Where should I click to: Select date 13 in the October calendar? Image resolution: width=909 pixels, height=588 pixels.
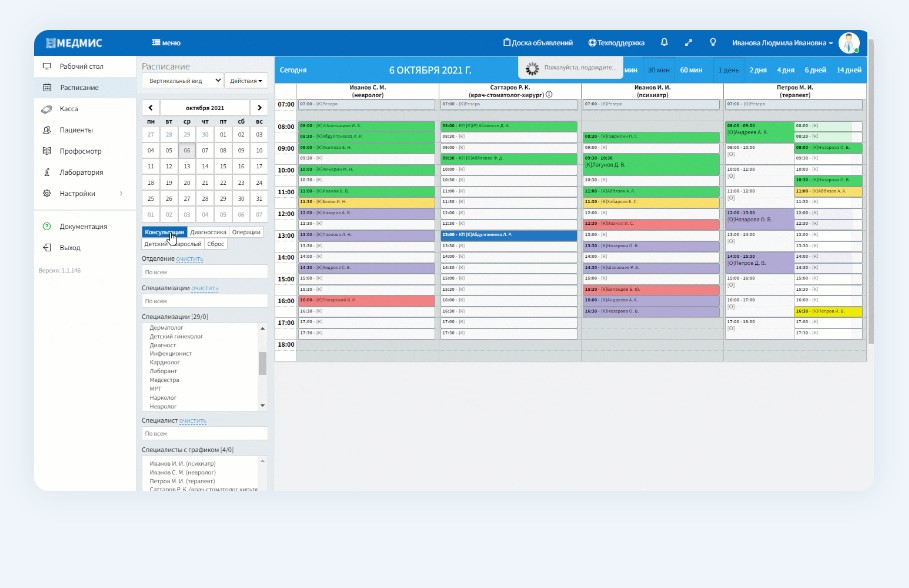point(187,166)
